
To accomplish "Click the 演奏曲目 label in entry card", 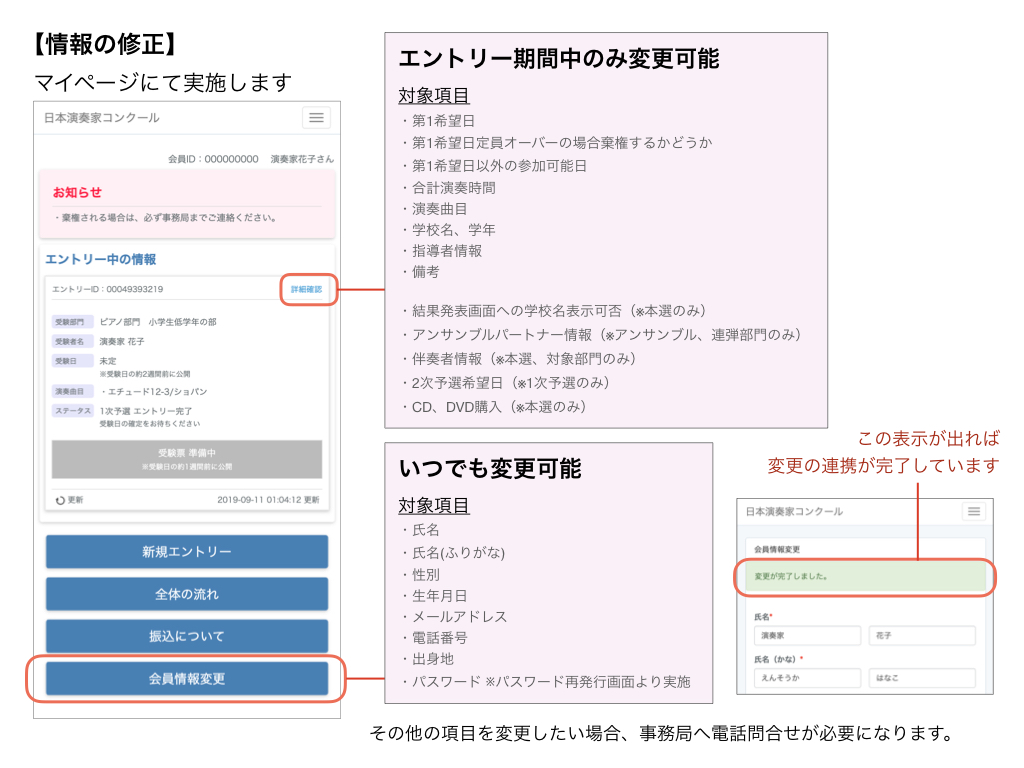I will [70, 392].
